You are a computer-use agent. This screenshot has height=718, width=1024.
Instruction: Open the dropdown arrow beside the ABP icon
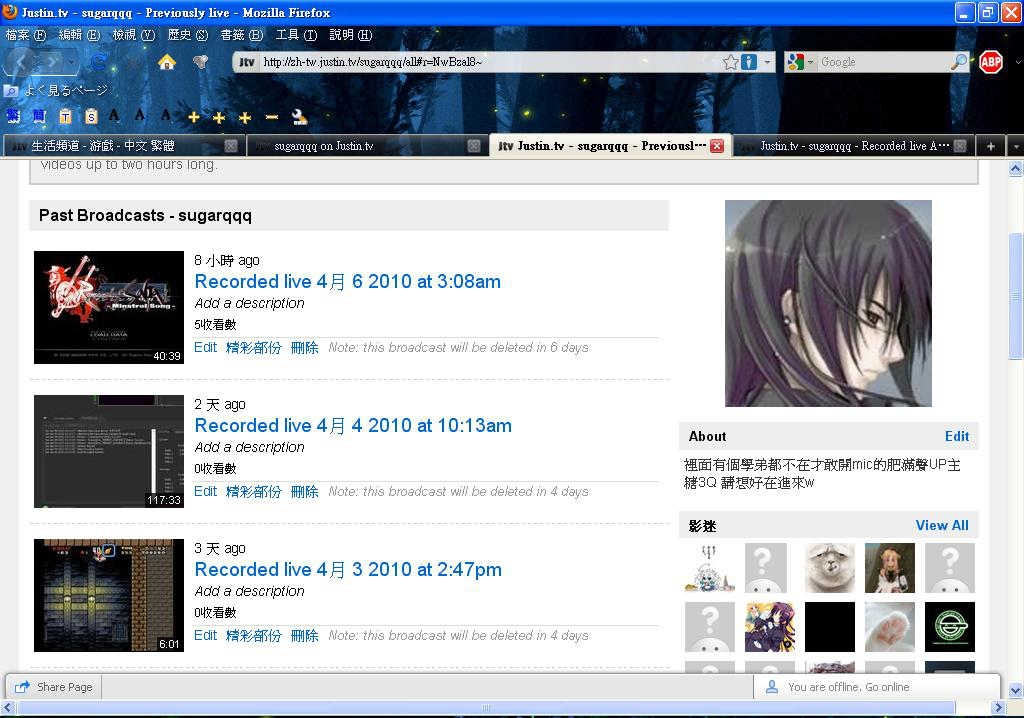(1017, 63)
